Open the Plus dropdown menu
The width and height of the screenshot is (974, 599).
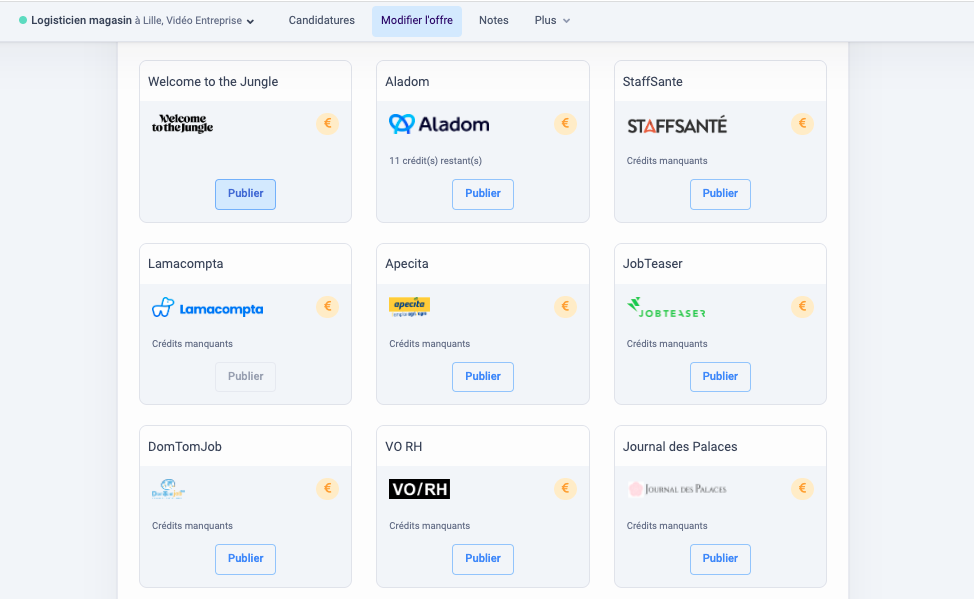pyautogui.click(x=552, y=21)
